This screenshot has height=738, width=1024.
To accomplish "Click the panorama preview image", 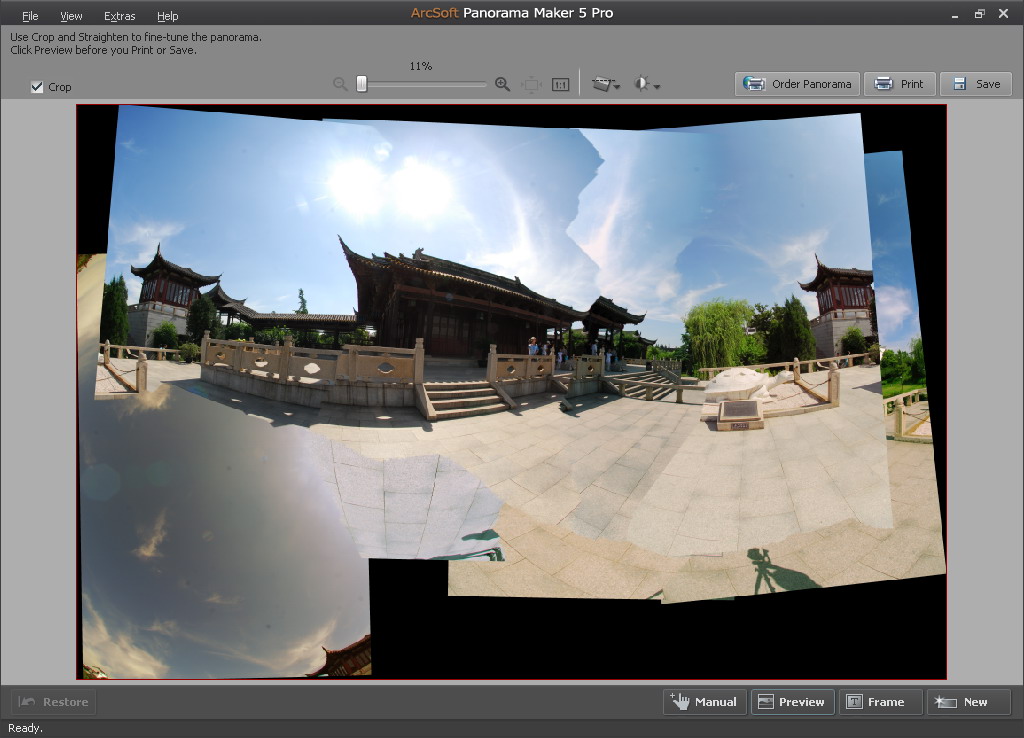I will click(x=511, y=391).
